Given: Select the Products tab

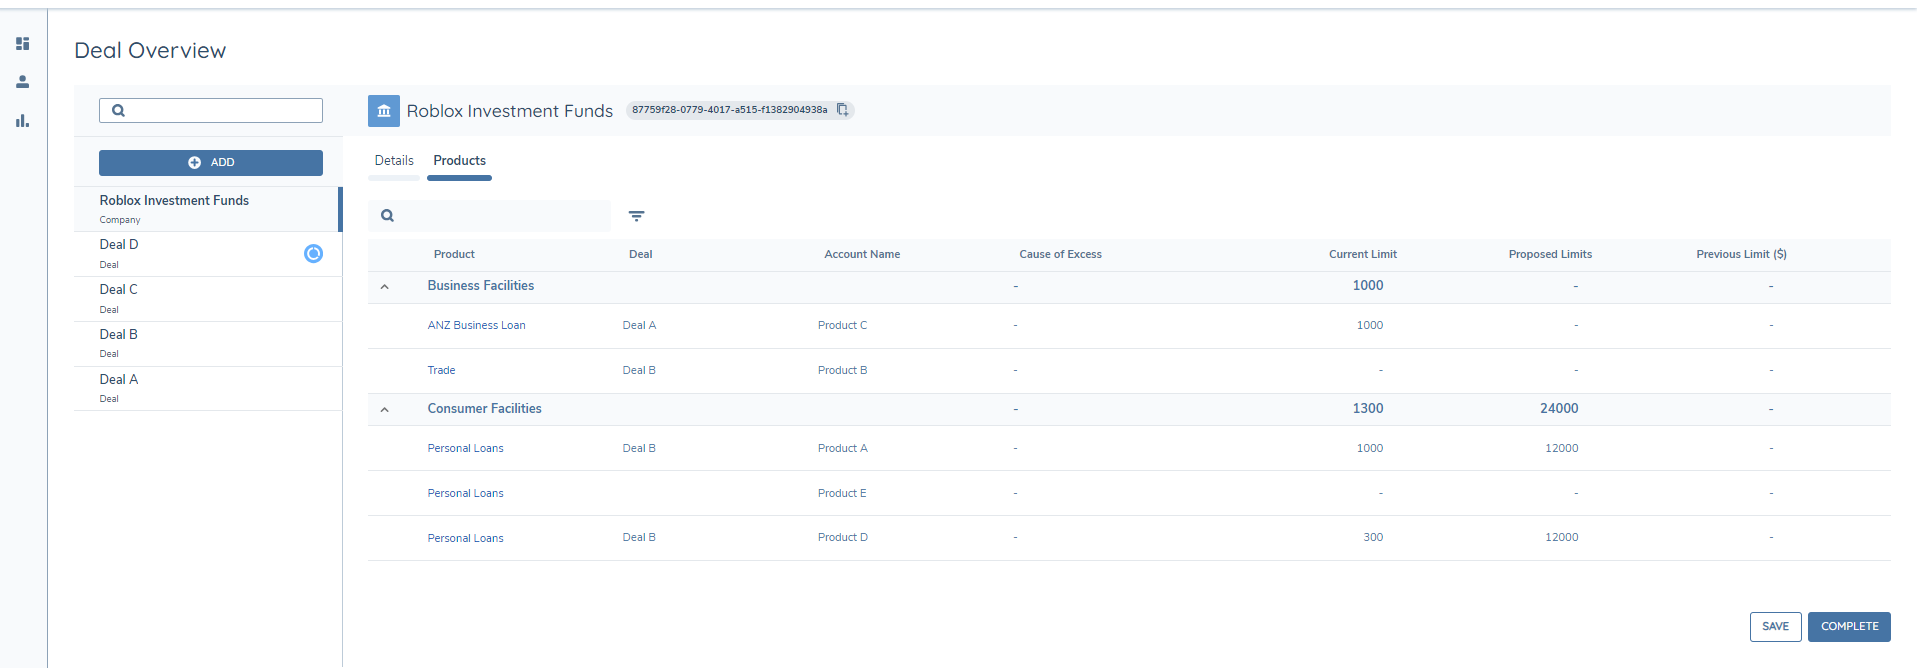Looking at the screenshot, I should pos(459,161).
